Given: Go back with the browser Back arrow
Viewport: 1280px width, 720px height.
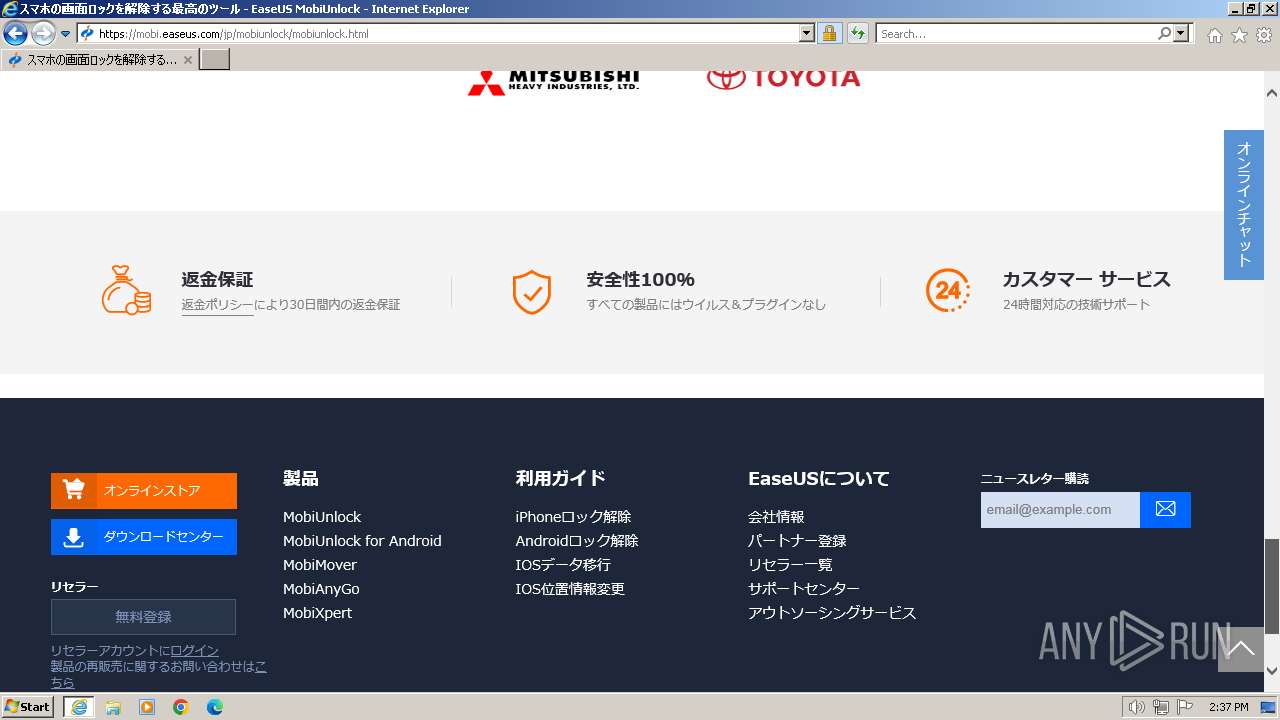Looking at the screenshot, I should [x=16, y=34].
